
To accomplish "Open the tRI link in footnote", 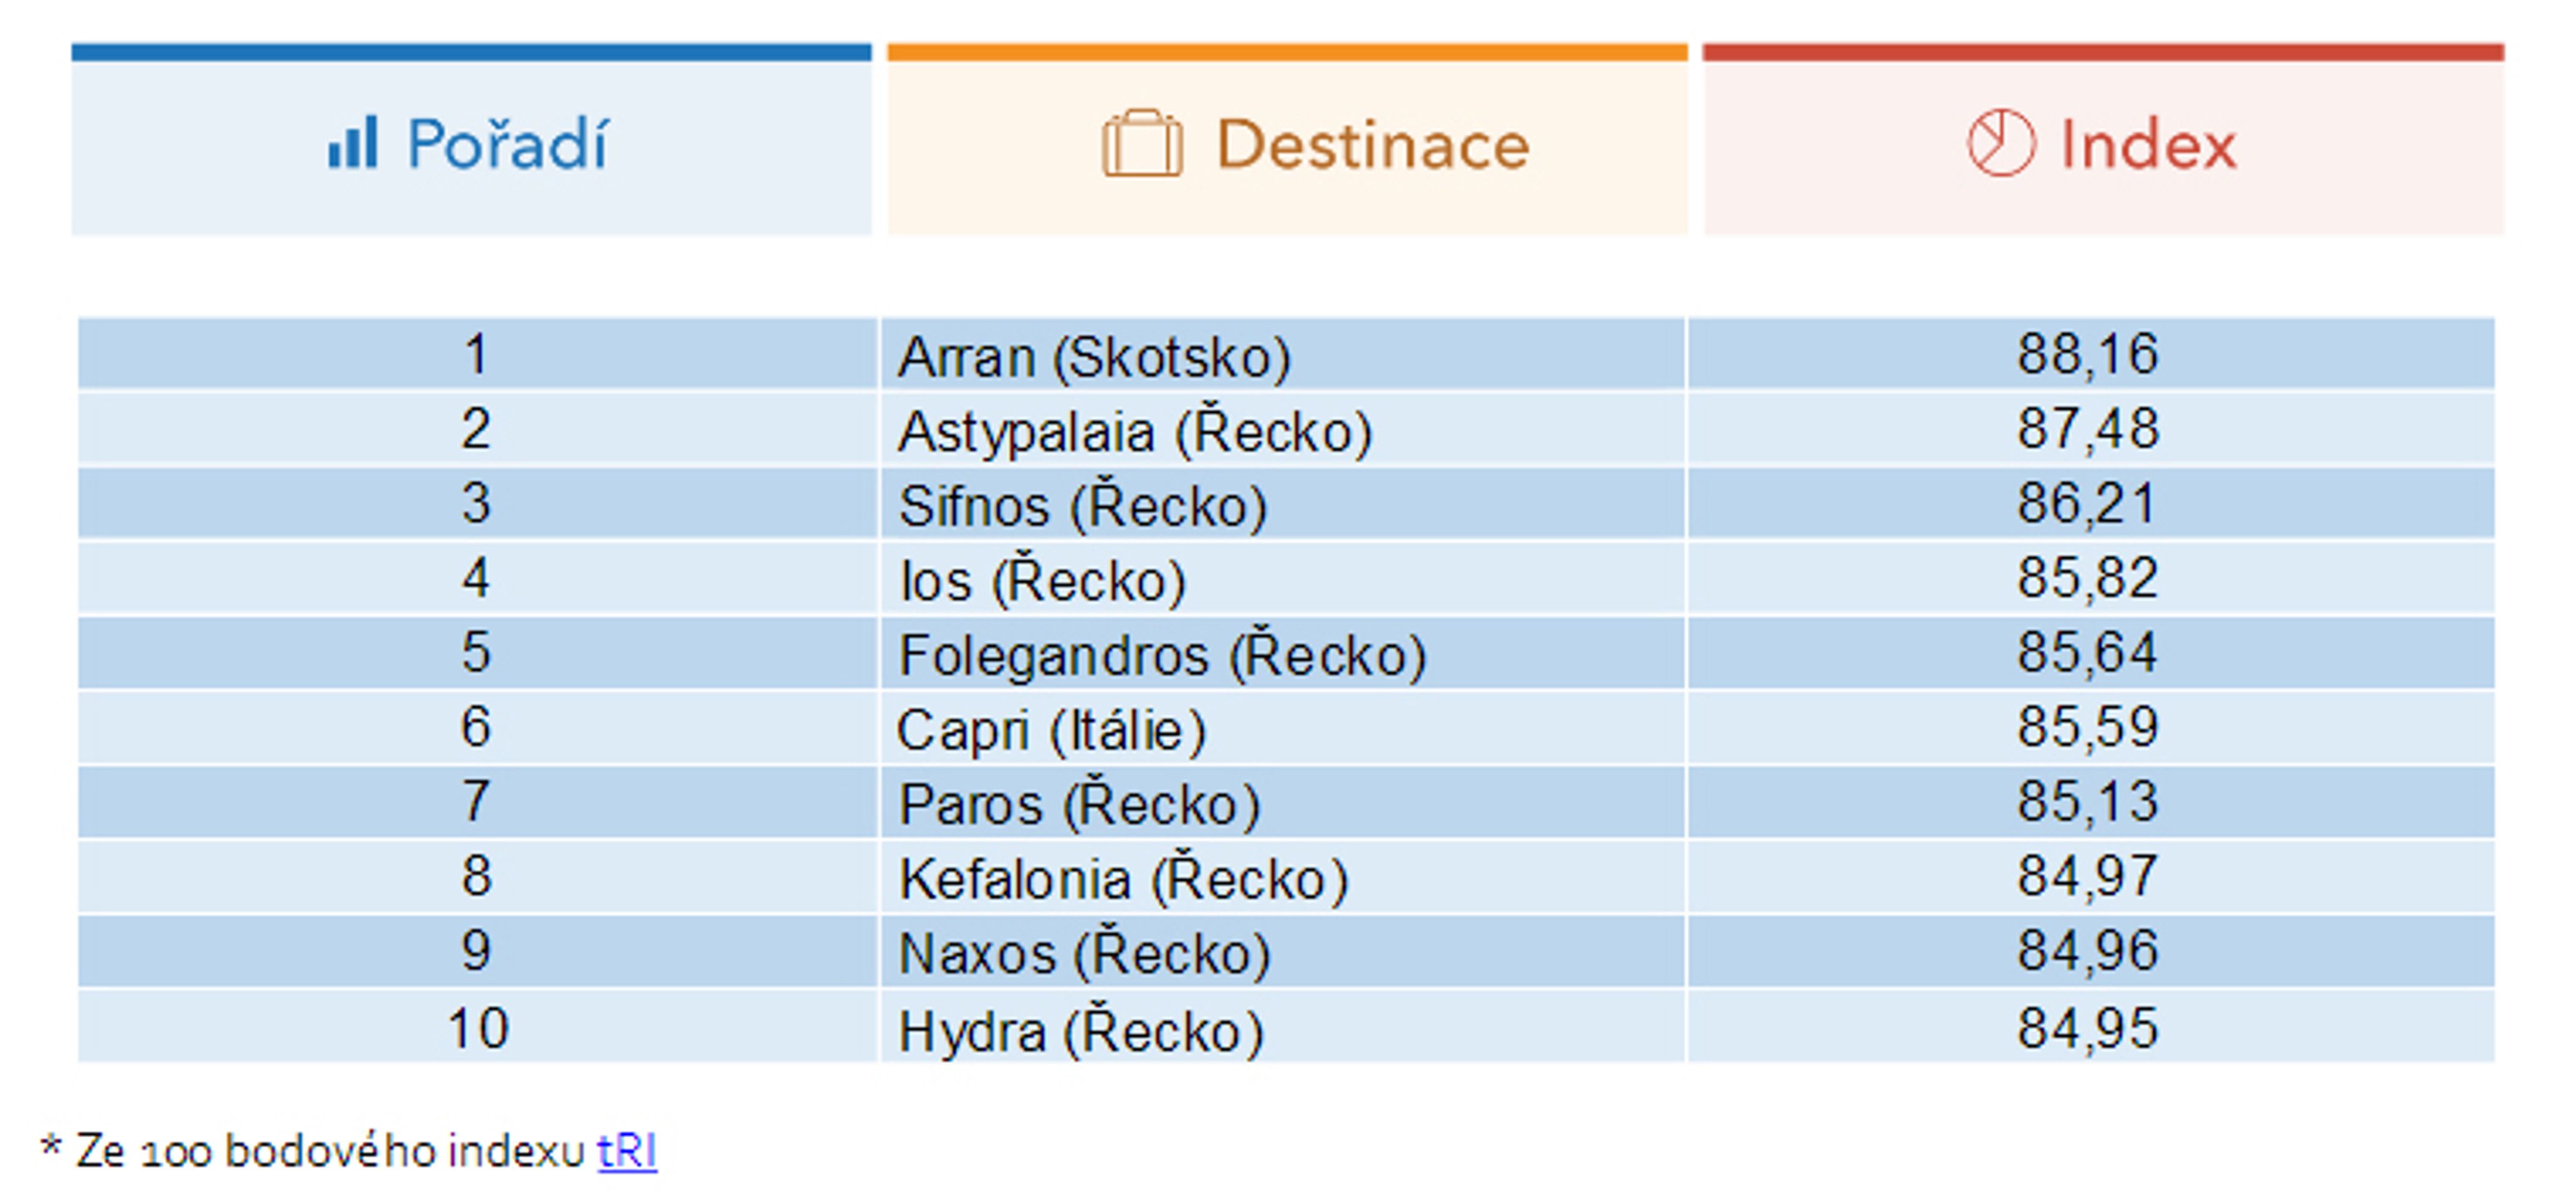I will pos(627,1150).
